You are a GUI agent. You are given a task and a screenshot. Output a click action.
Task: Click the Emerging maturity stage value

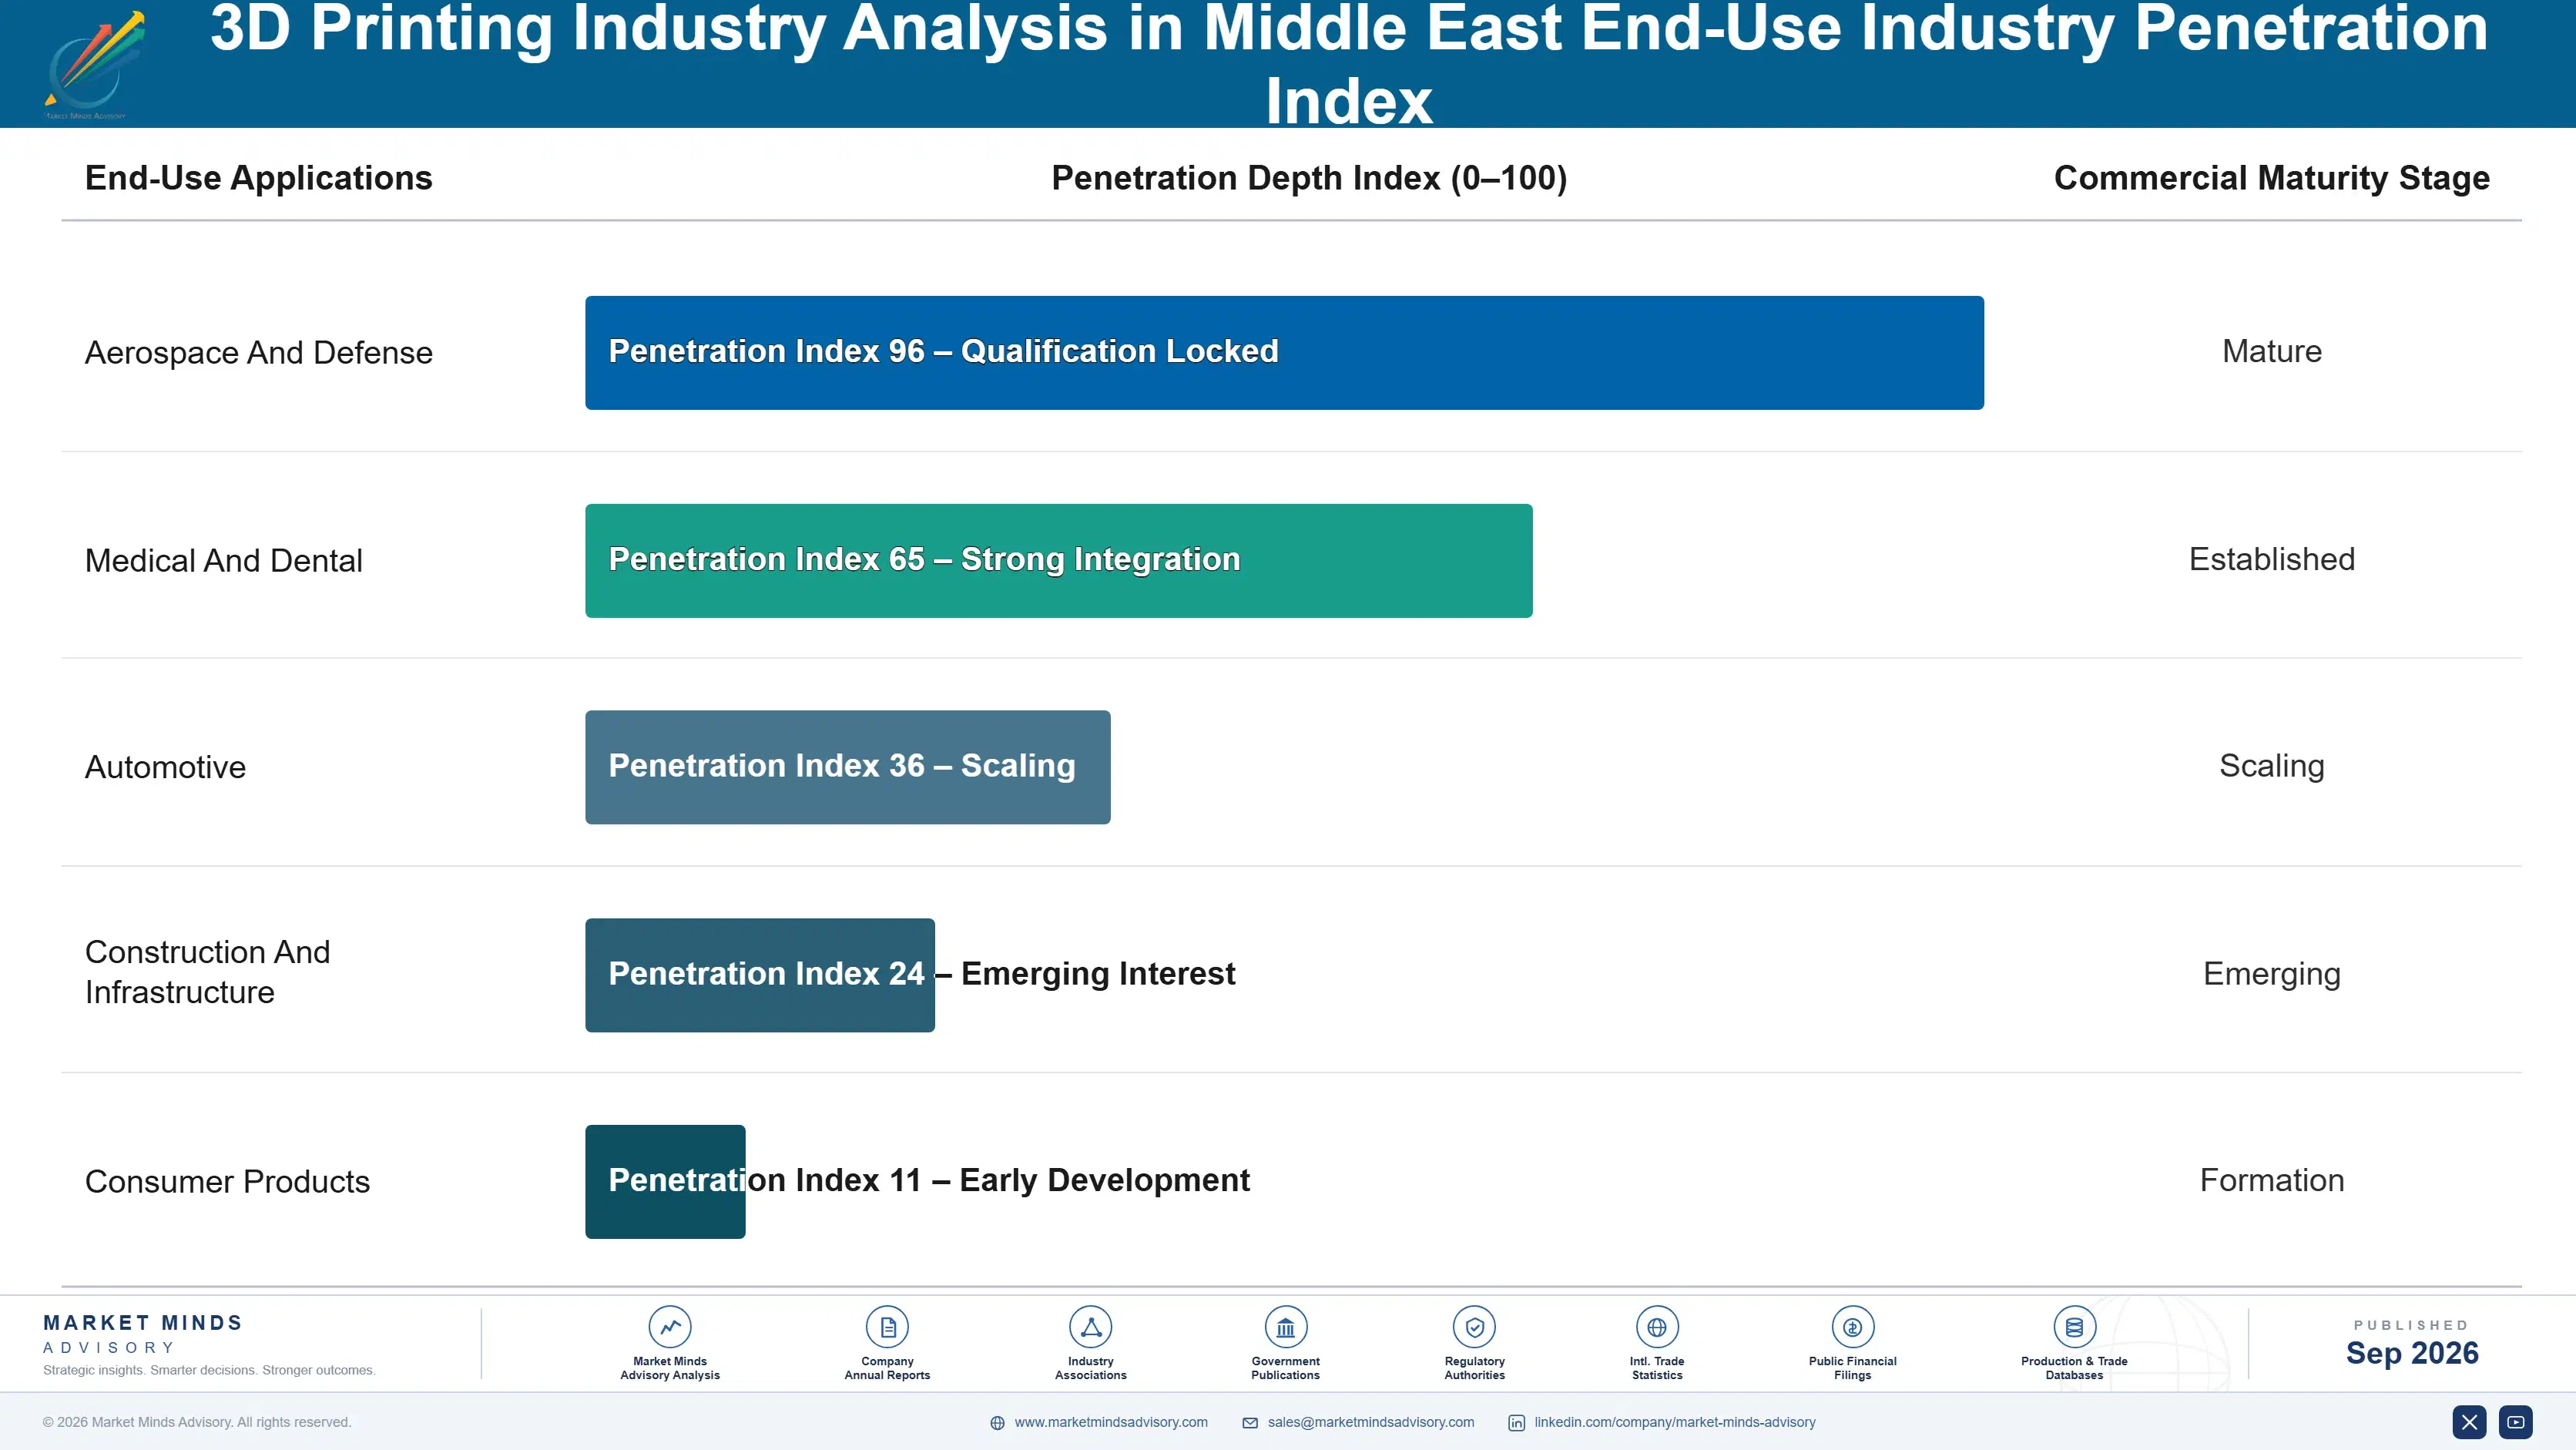(2271, 974)
